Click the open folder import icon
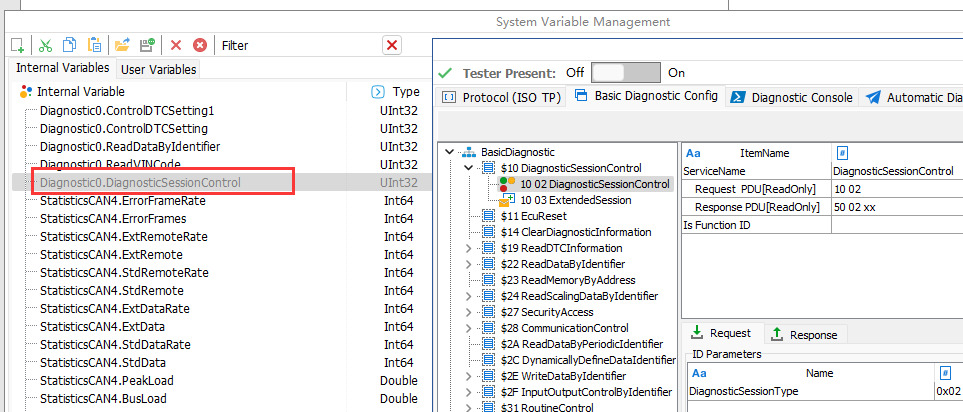Viewport: 963px width, 412px height. 122,45
